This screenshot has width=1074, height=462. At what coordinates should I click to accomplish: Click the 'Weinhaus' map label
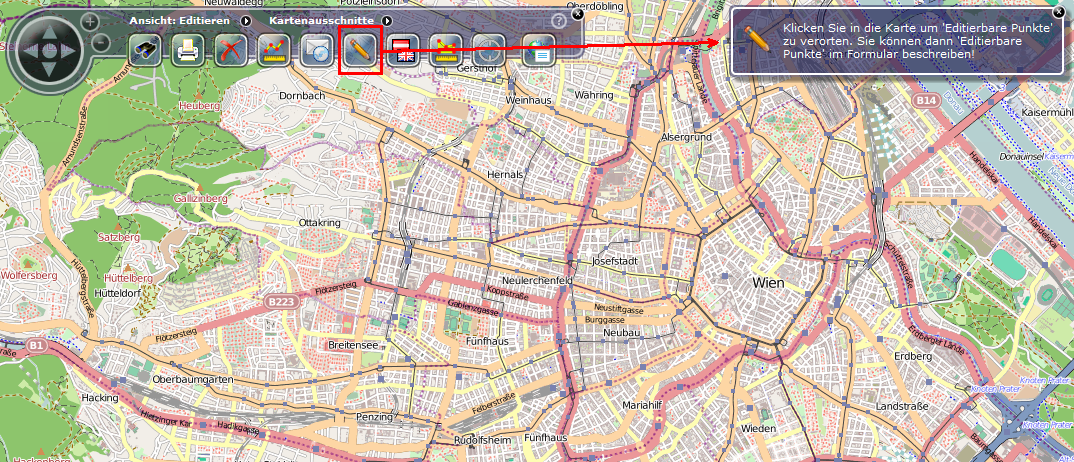(529, 100)
